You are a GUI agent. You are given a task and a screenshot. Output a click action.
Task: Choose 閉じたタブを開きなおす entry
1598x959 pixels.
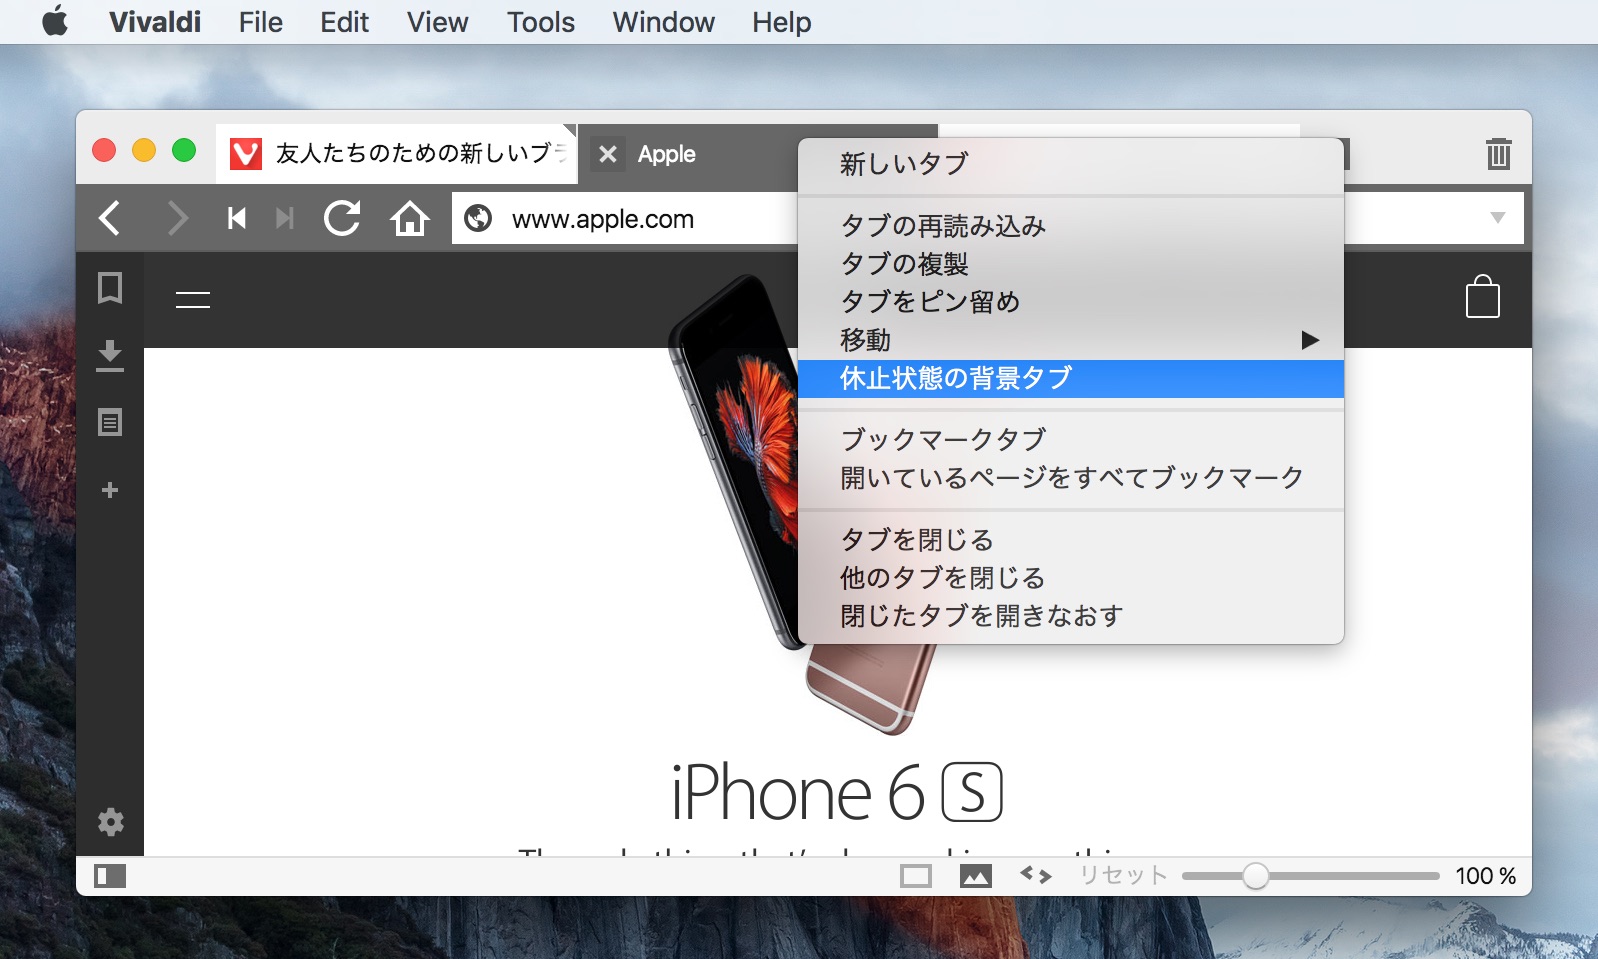point(1071,616)
